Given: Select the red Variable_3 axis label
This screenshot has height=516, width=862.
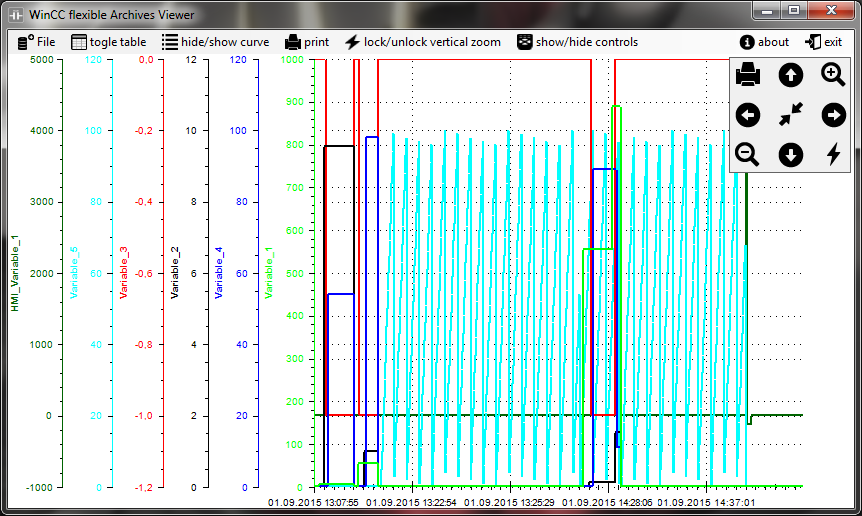Looking at the screenshot, I should (x=124, y=273).
